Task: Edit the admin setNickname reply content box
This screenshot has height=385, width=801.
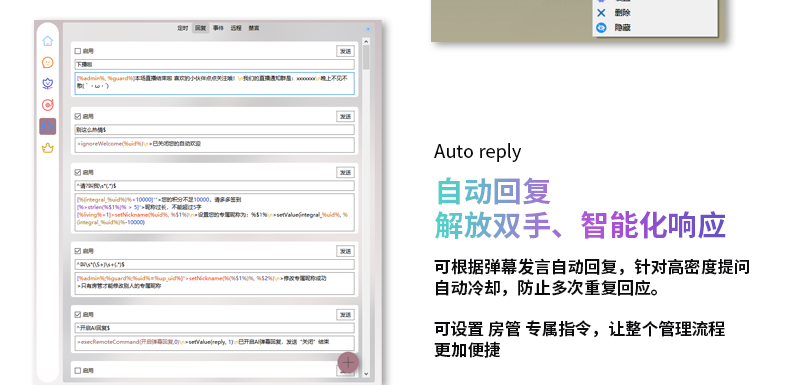Action: point(215,283)
